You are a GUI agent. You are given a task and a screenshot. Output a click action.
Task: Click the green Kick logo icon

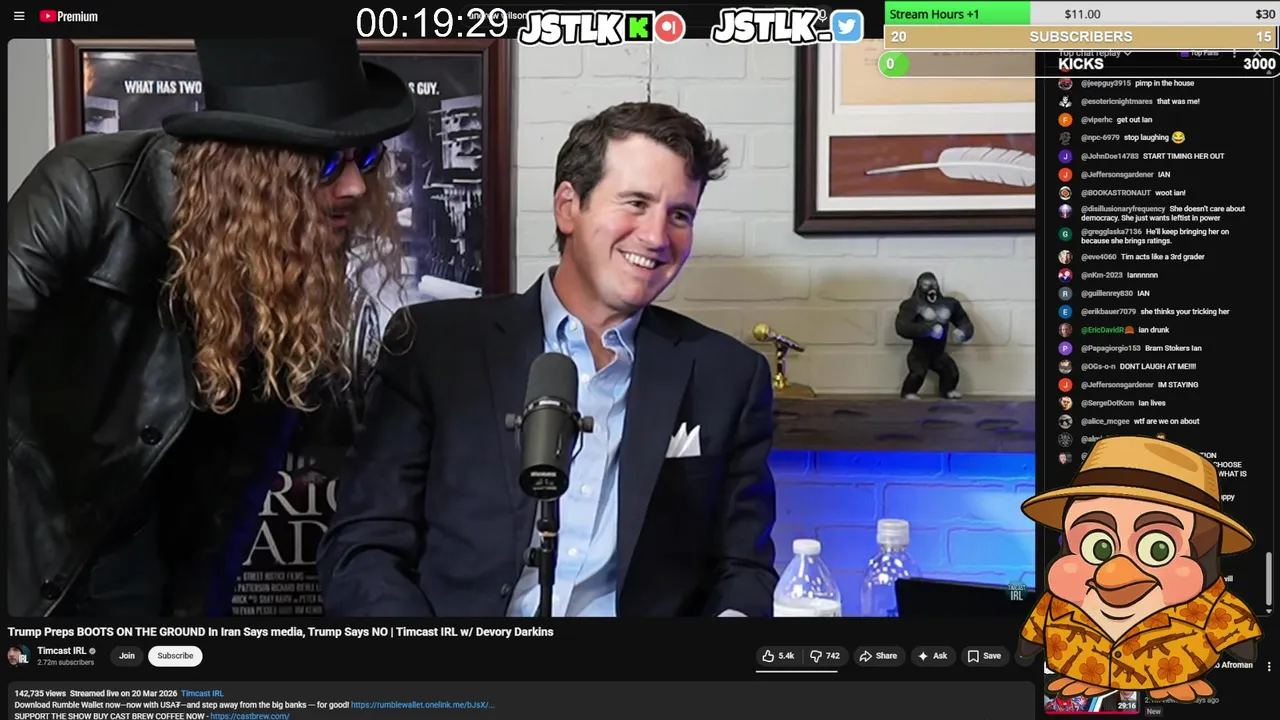[x=638, y=27]
